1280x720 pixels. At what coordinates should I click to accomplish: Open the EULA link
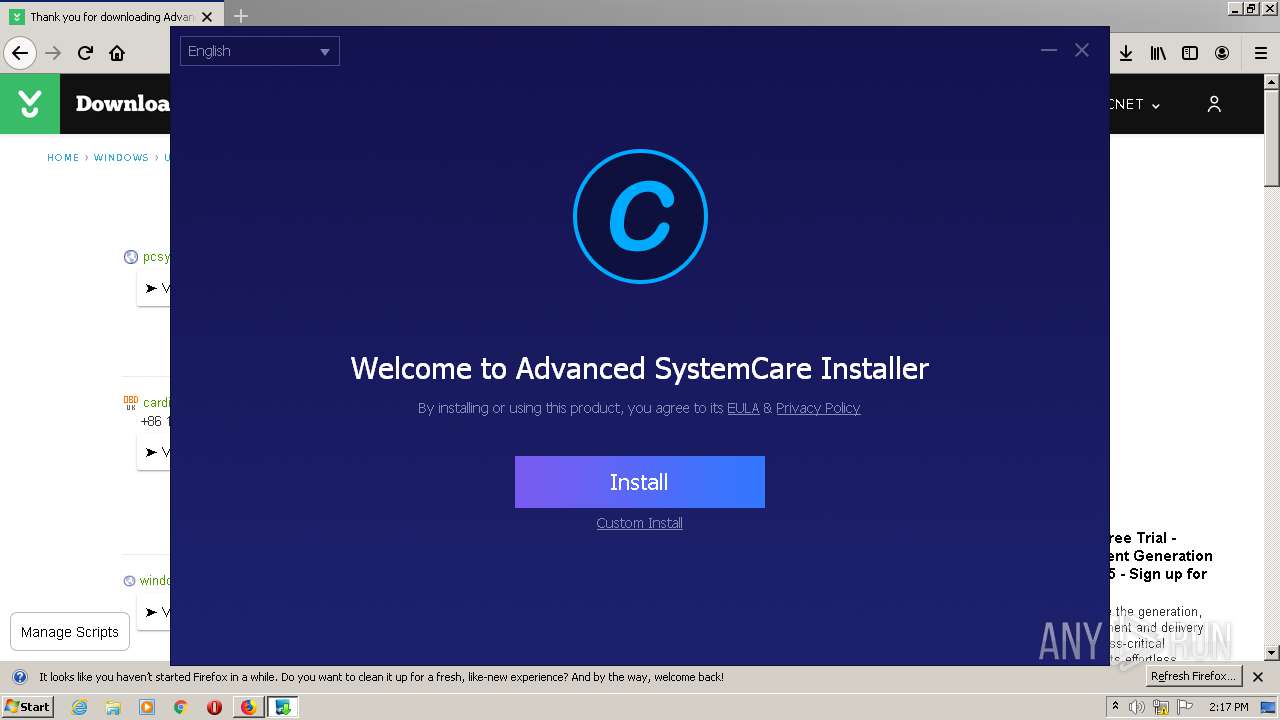click(x=743, y=408)
